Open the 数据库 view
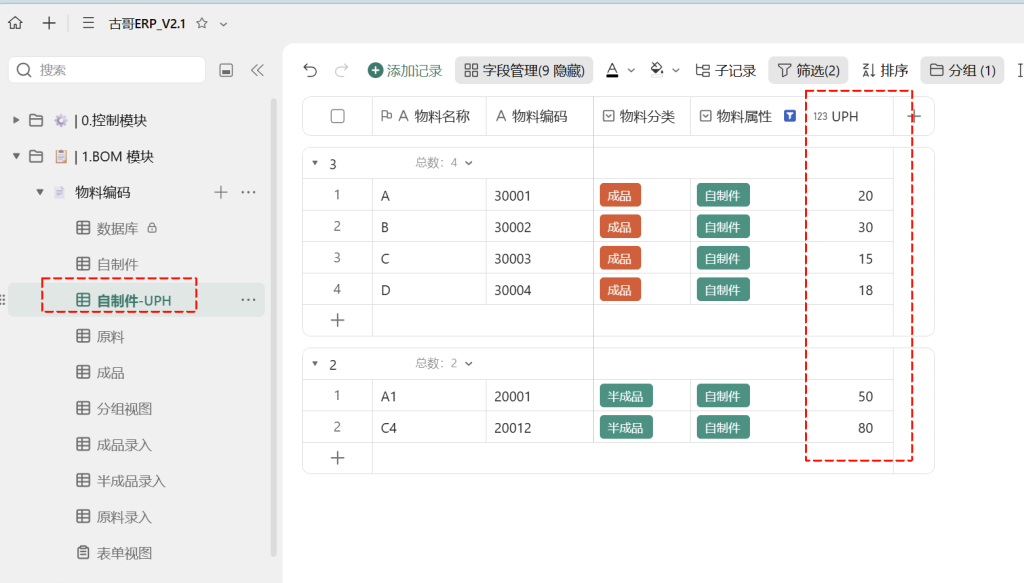 (117, 228)
